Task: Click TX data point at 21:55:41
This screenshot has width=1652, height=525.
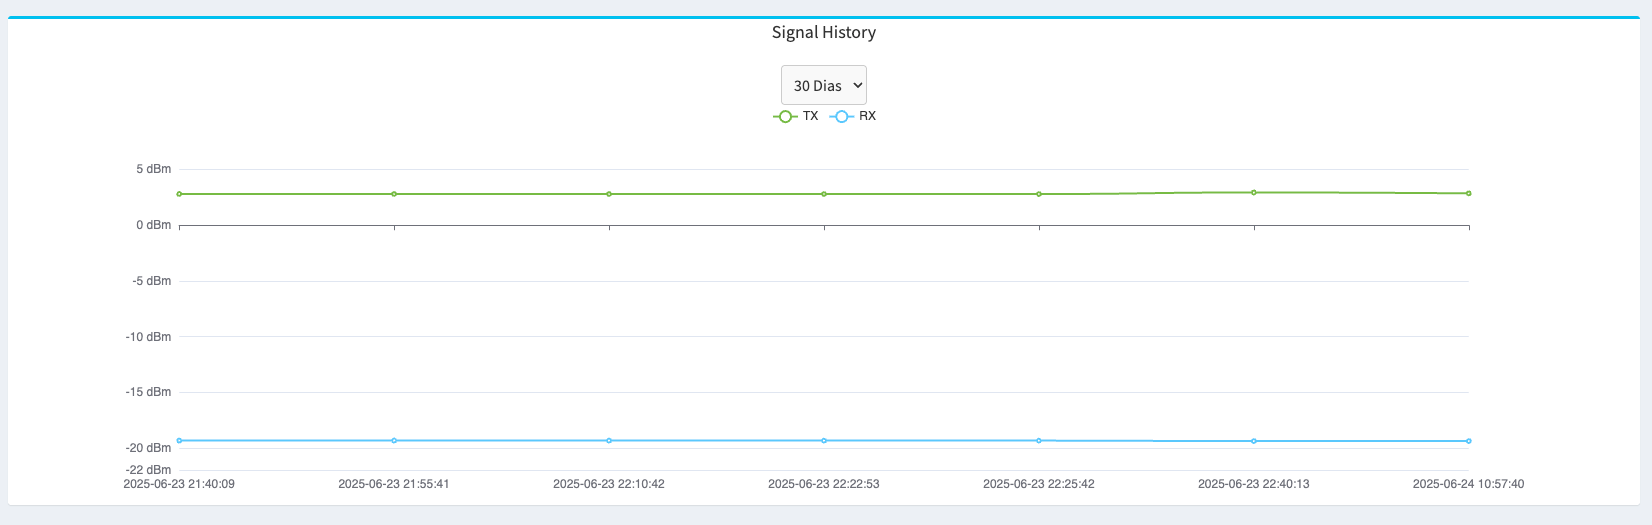Action: click(394, 194)
